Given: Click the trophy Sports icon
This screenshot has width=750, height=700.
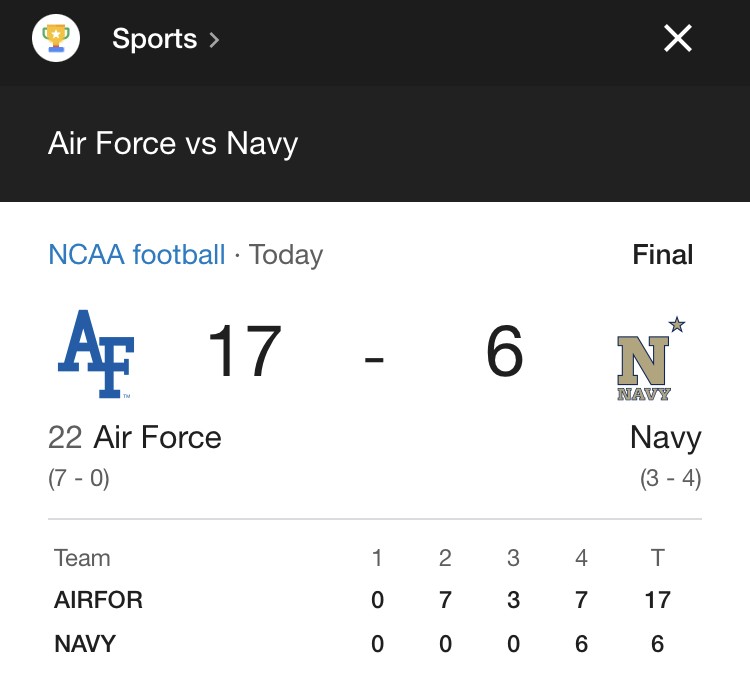Looking at the screenshot, I should tap(56, 38).
